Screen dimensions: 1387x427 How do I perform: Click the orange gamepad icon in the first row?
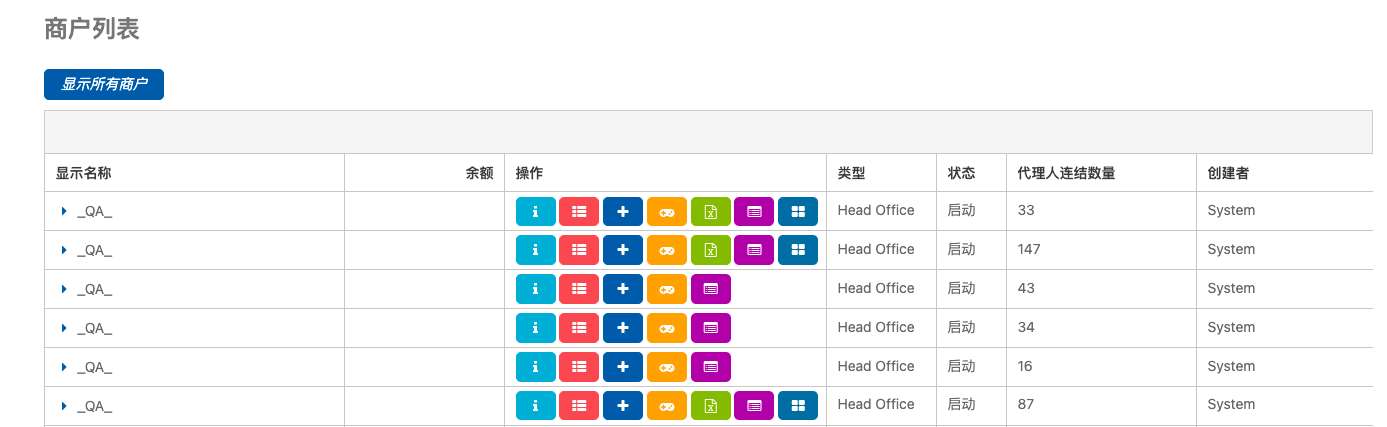666,211
